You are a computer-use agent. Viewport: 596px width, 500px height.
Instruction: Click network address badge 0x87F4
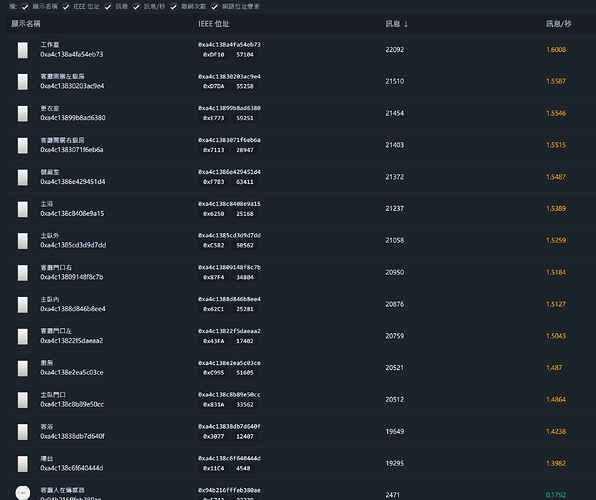click(x=214, y=277)
